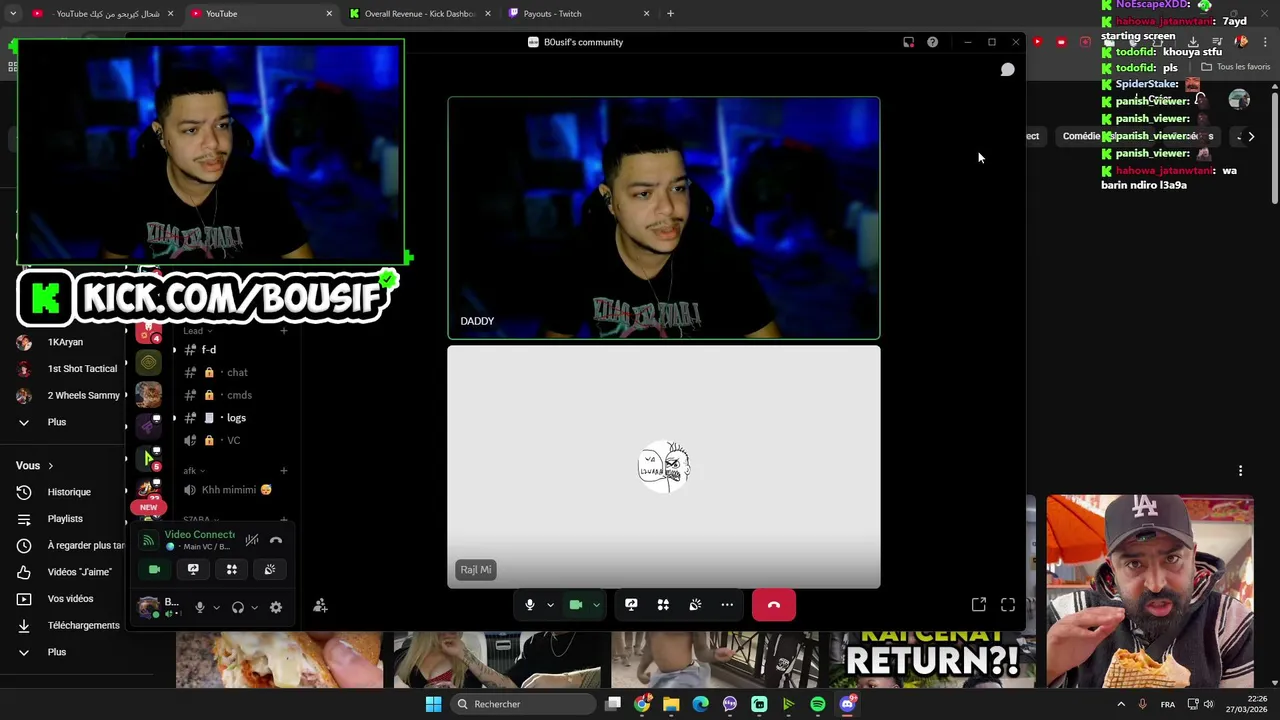
Task: Open the food video thumbnail on YouTube
Action: [x=1150, y=592]
